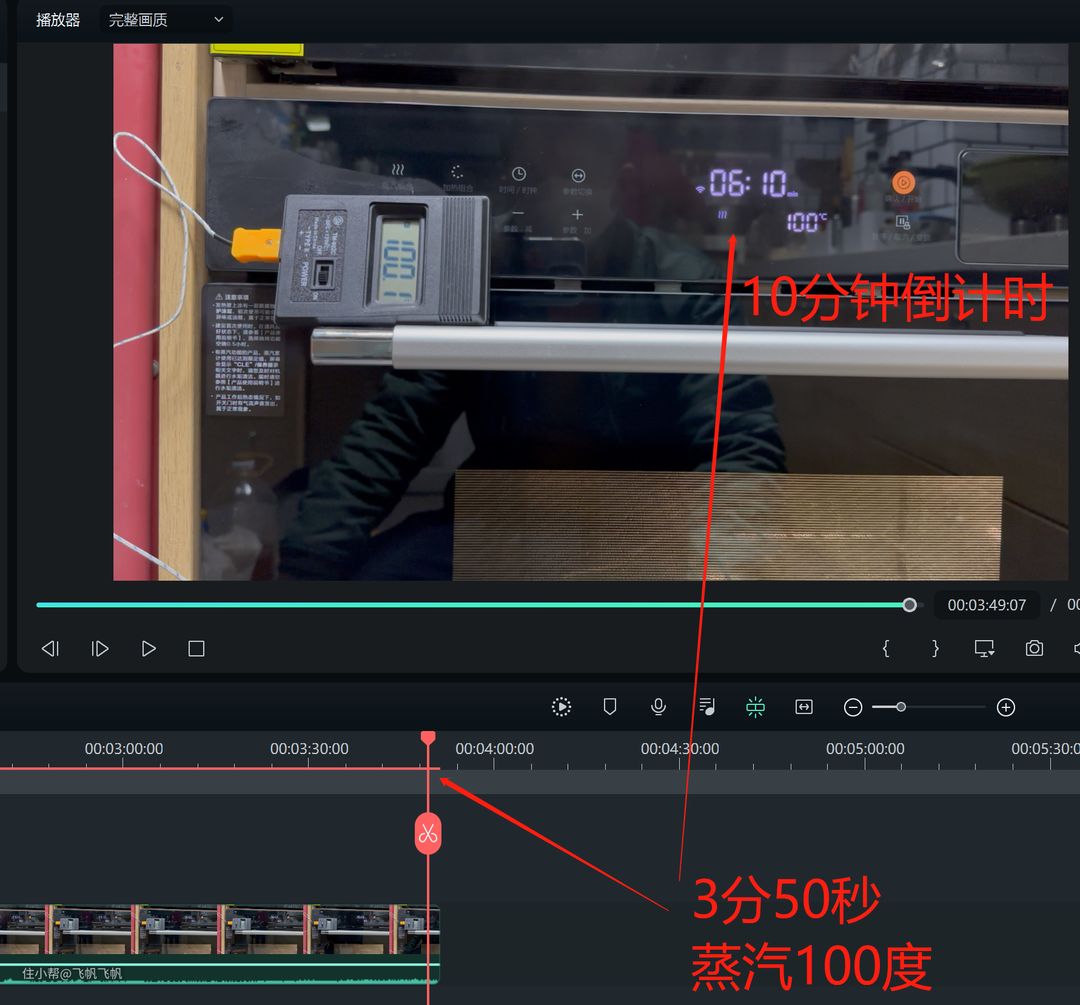Open the audio mixer music icon
Viewport: 1080px width, 1005px height.
point(707,707)
